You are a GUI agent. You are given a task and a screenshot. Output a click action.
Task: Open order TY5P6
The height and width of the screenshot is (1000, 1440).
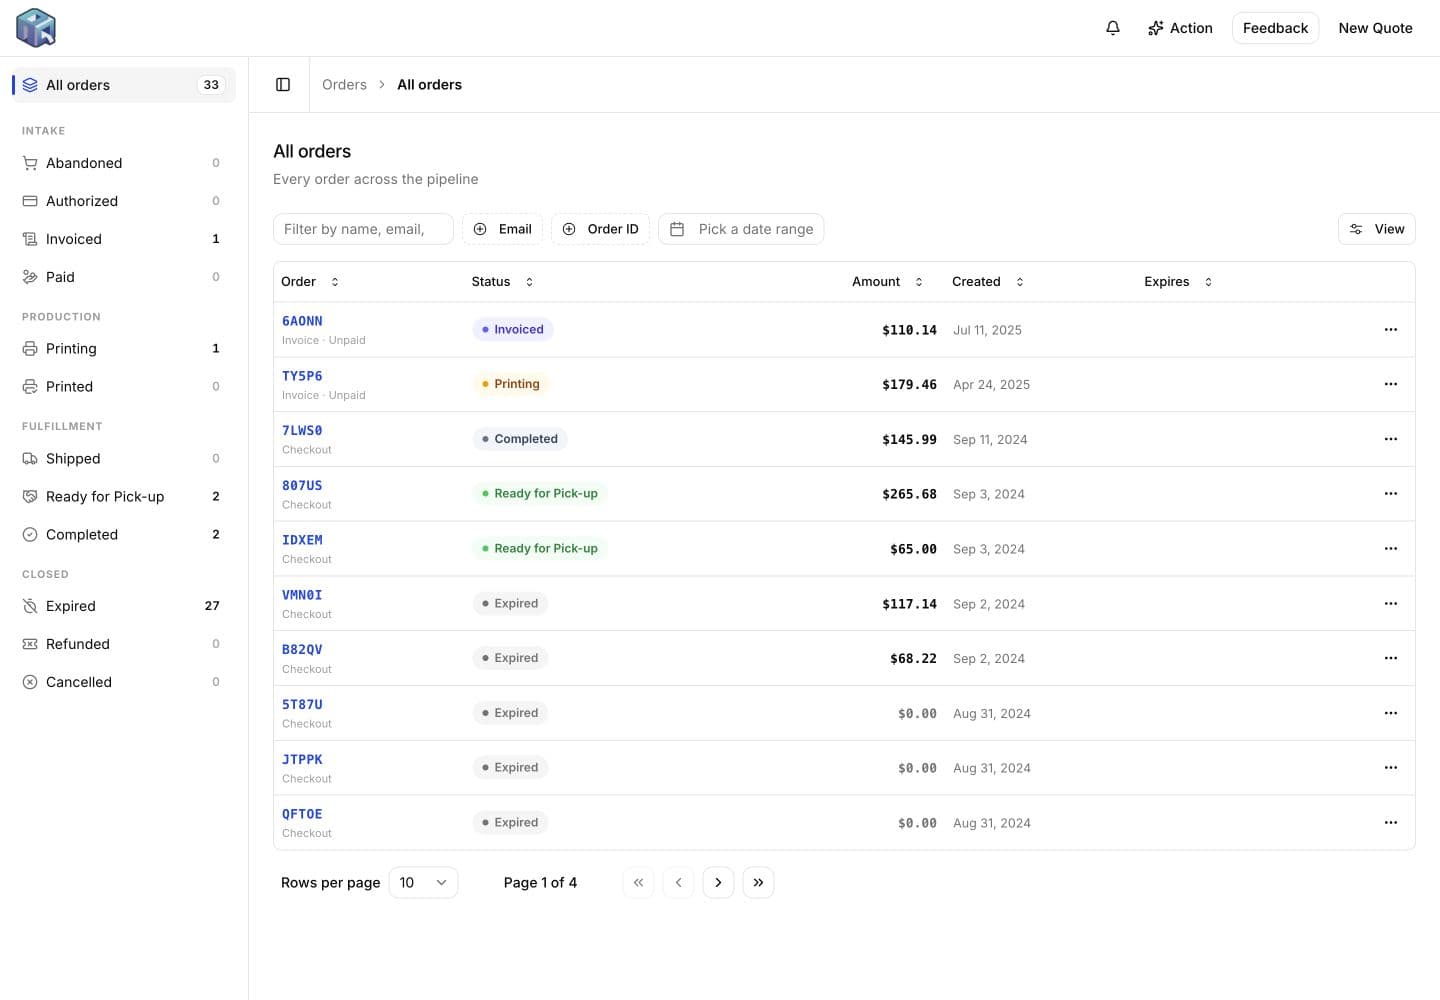pyautogui.click(x=302, y=376)
